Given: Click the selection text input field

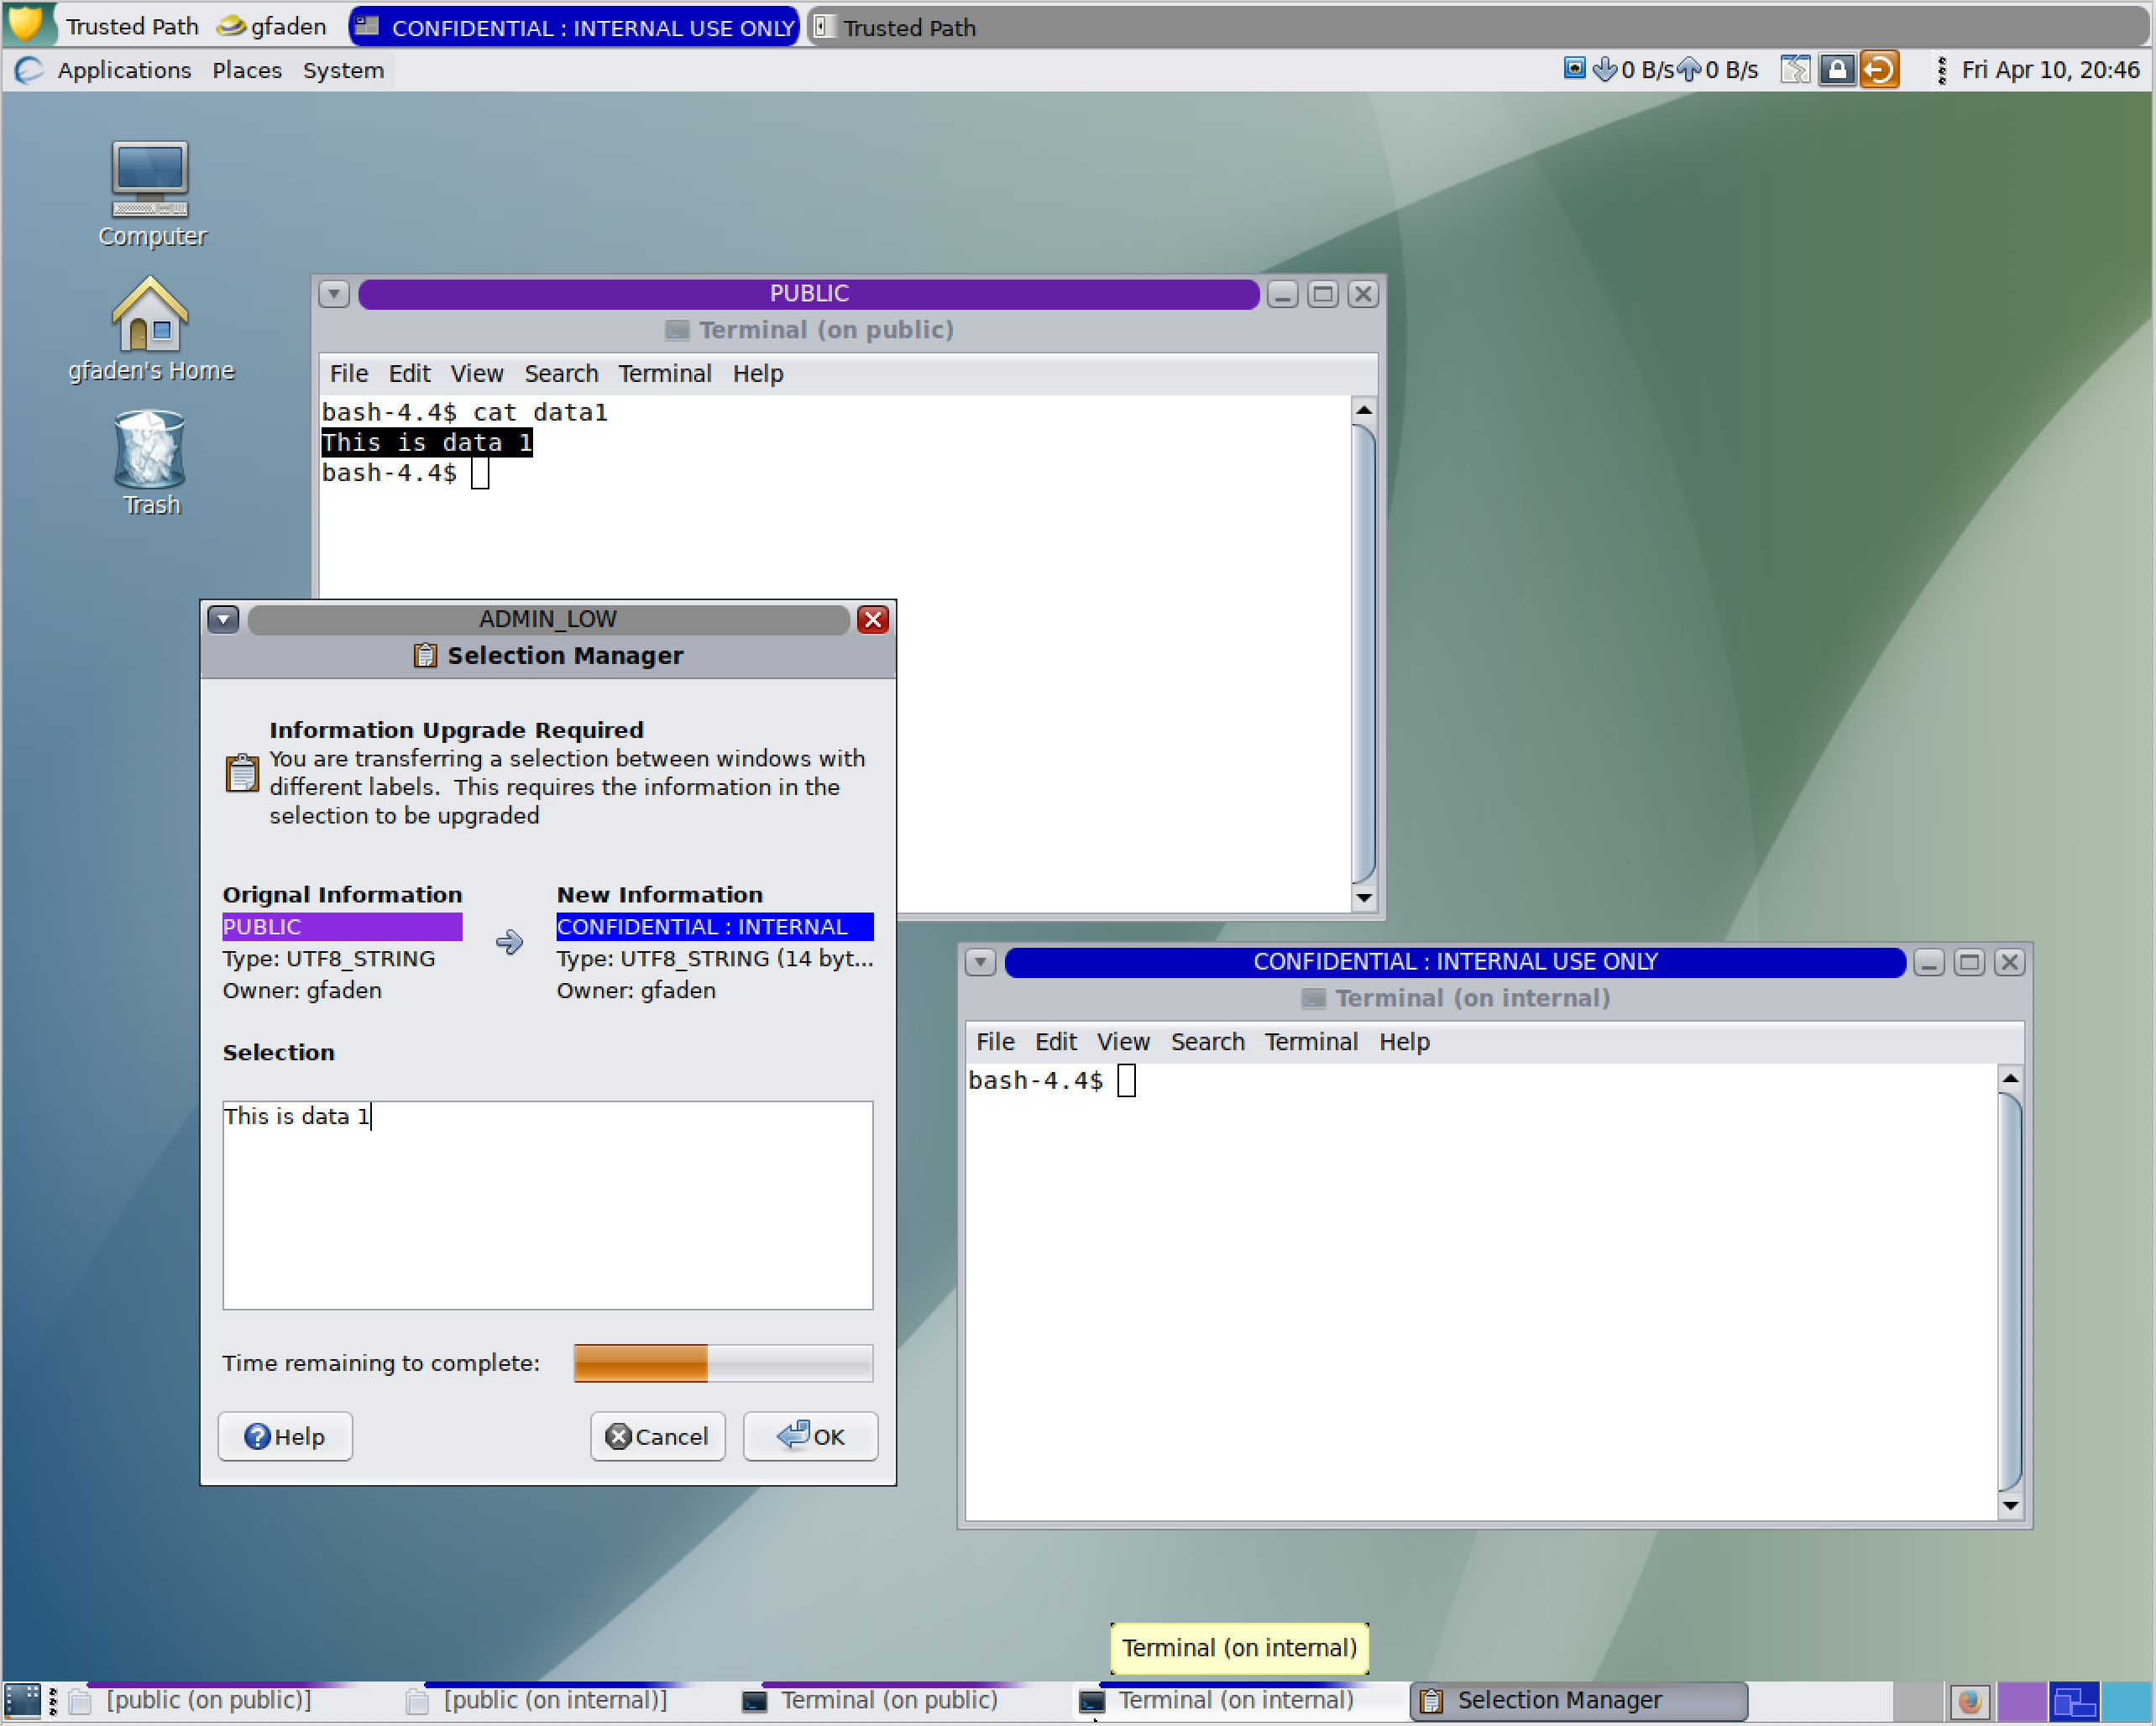Looking at the screenshot, I should click(547, 1205).
